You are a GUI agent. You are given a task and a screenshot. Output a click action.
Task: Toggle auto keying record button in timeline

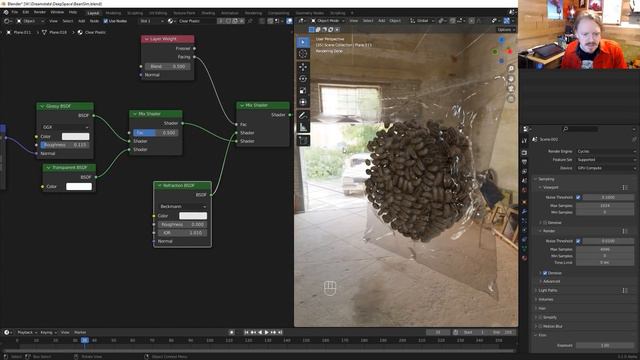231,332
